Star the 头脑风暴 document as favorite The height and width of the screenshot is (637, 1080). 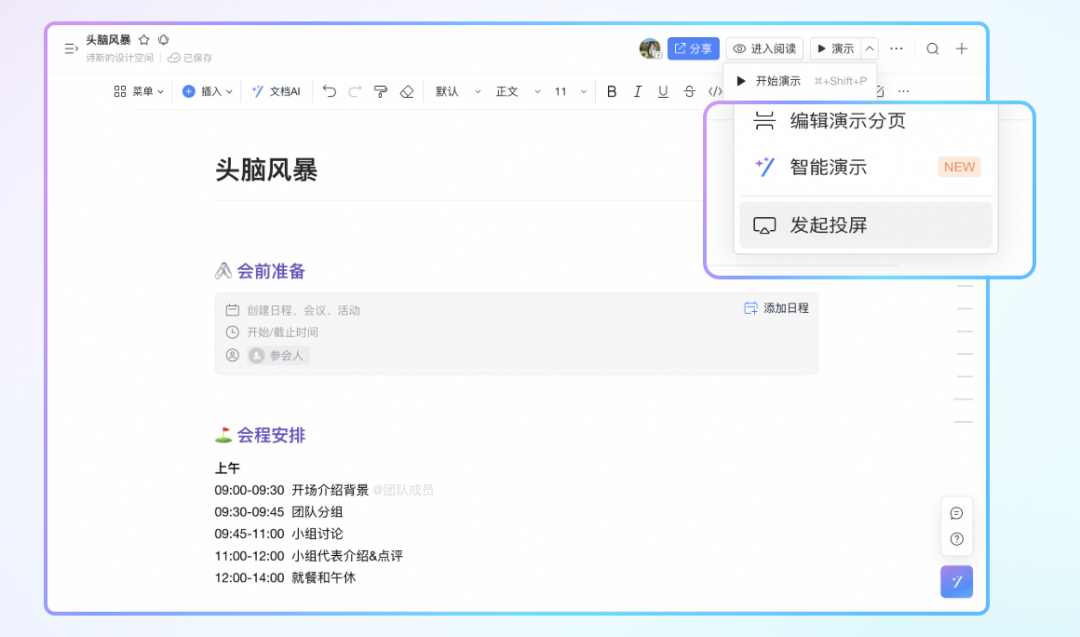click(x=144, y=40)
